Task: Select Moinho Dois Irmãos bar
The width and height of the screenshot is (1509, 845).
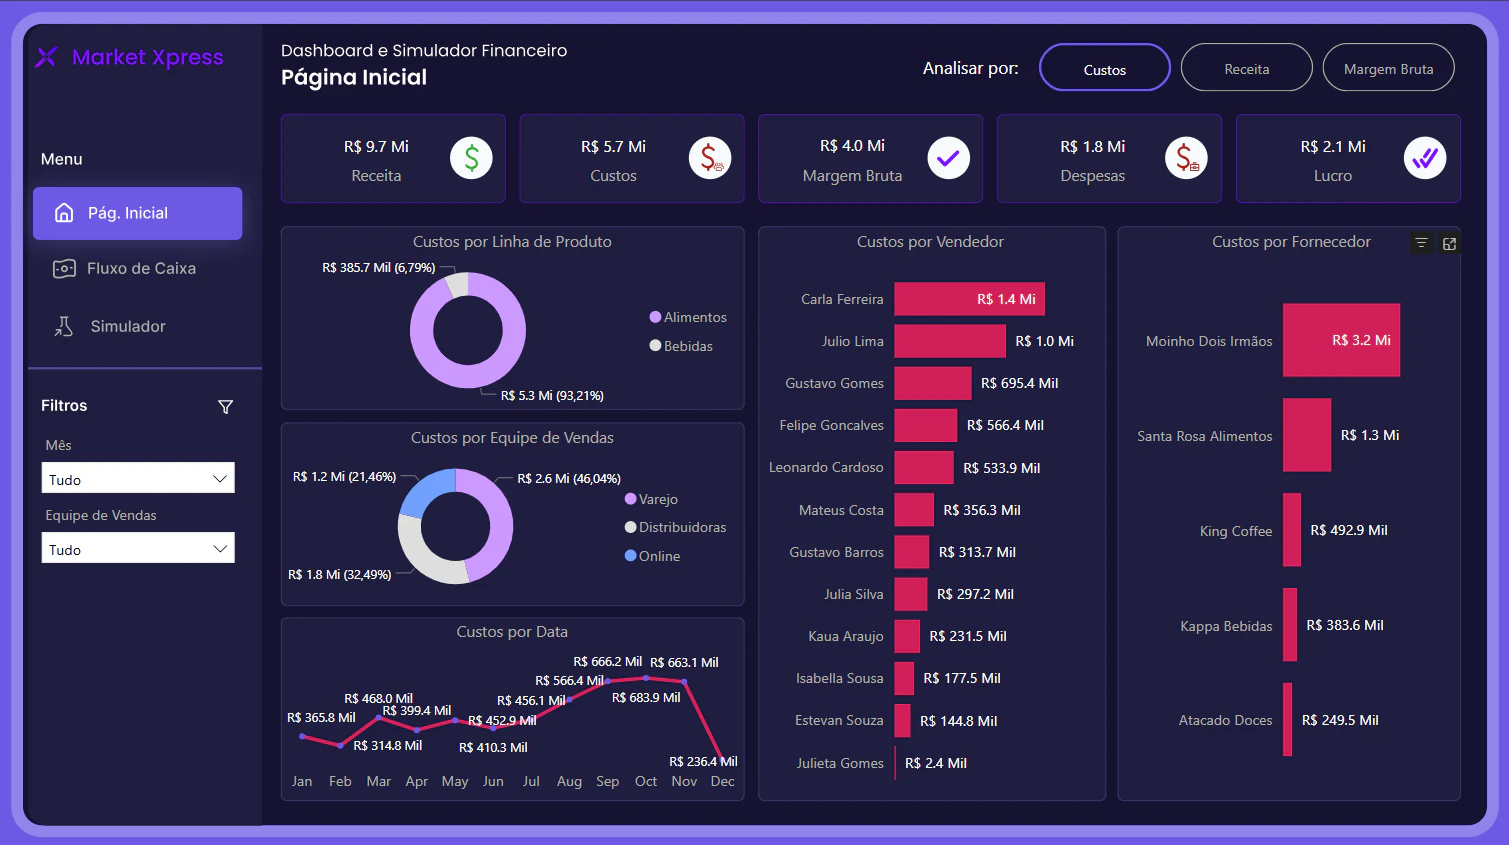Action: pyautogui.click(x=1342, y=340)
